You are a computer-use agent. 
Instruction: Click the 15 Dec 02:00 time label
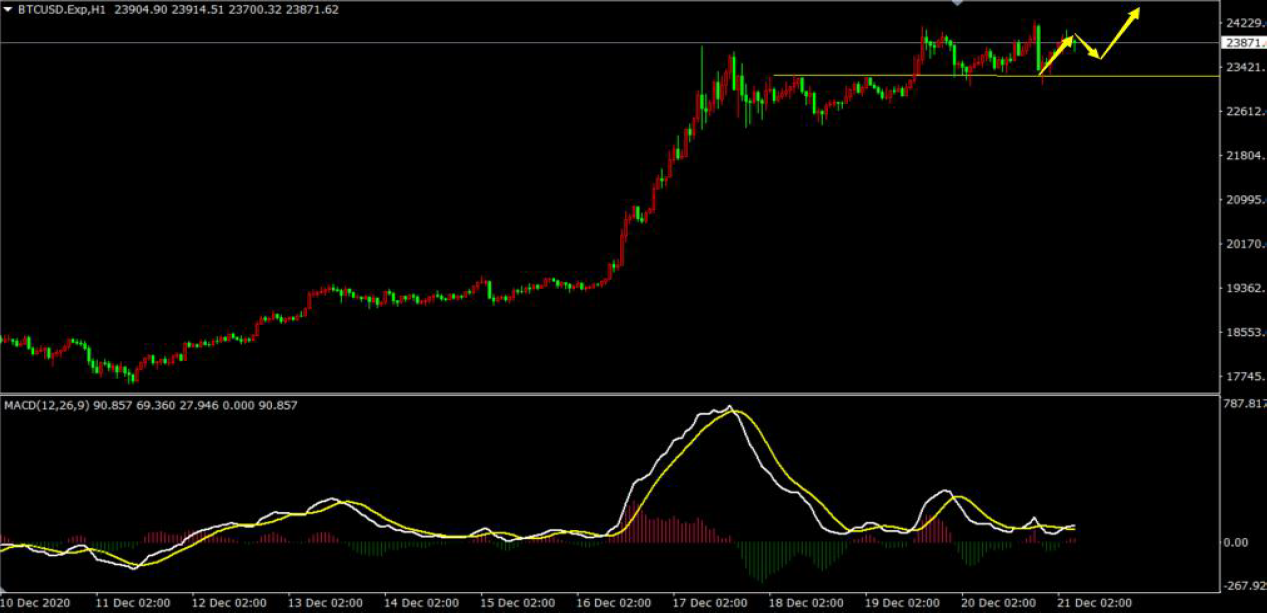pos(517,603)
